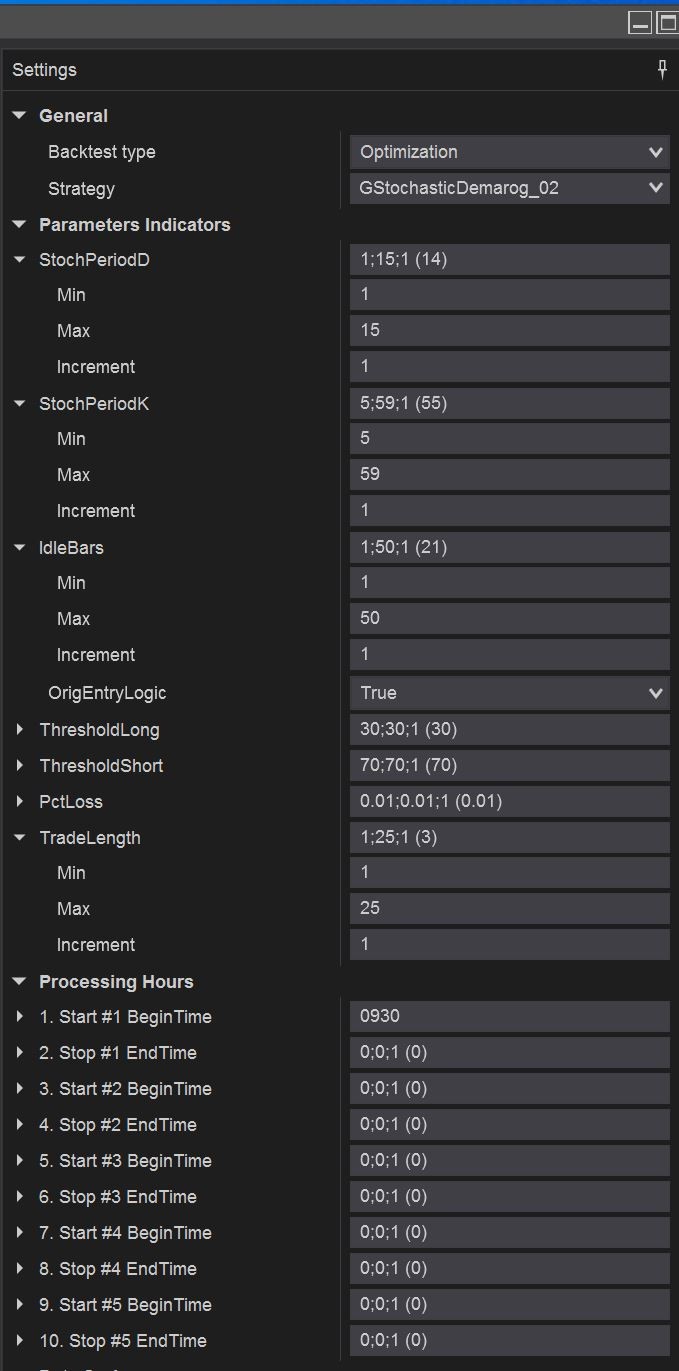Expand the Start #1 BeginTime row
This screenshot has width=679, height=1371.
19,1017
